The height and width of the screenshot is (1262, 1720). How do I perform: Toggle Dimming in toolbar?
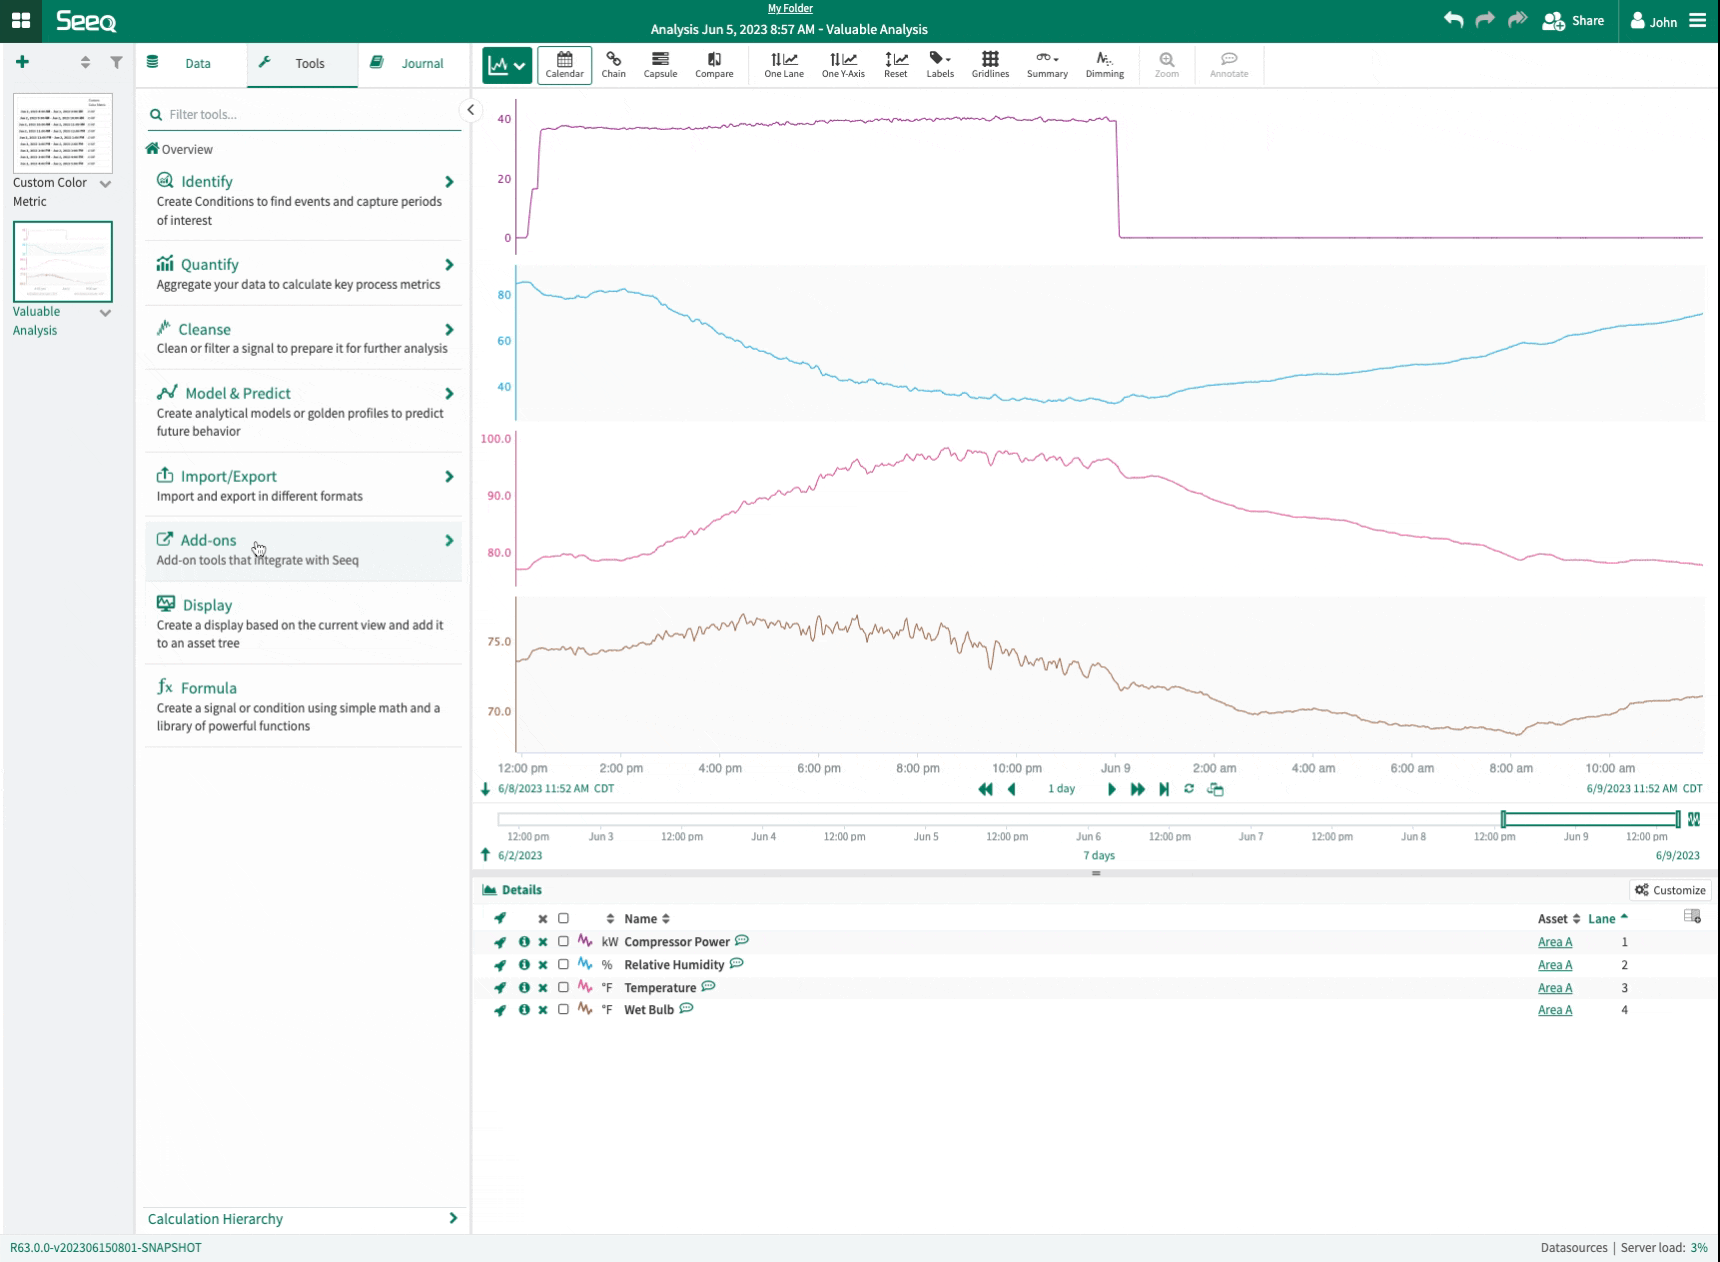click(x=1105, y=65)
